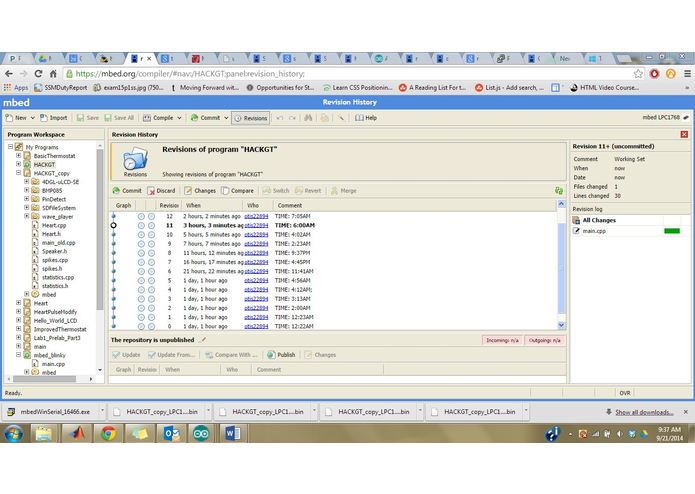The image size is (695, 494).
Task: Select the first radio circle in revision 7 row
Action: 141,262
